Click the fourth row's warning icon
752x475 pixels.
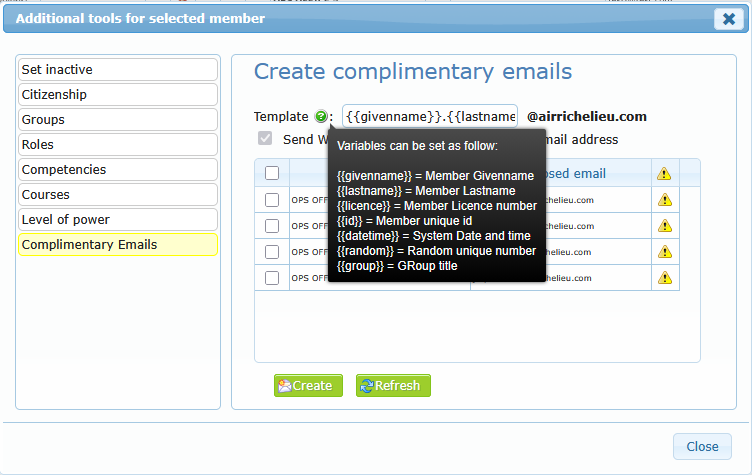pos(664,278)
